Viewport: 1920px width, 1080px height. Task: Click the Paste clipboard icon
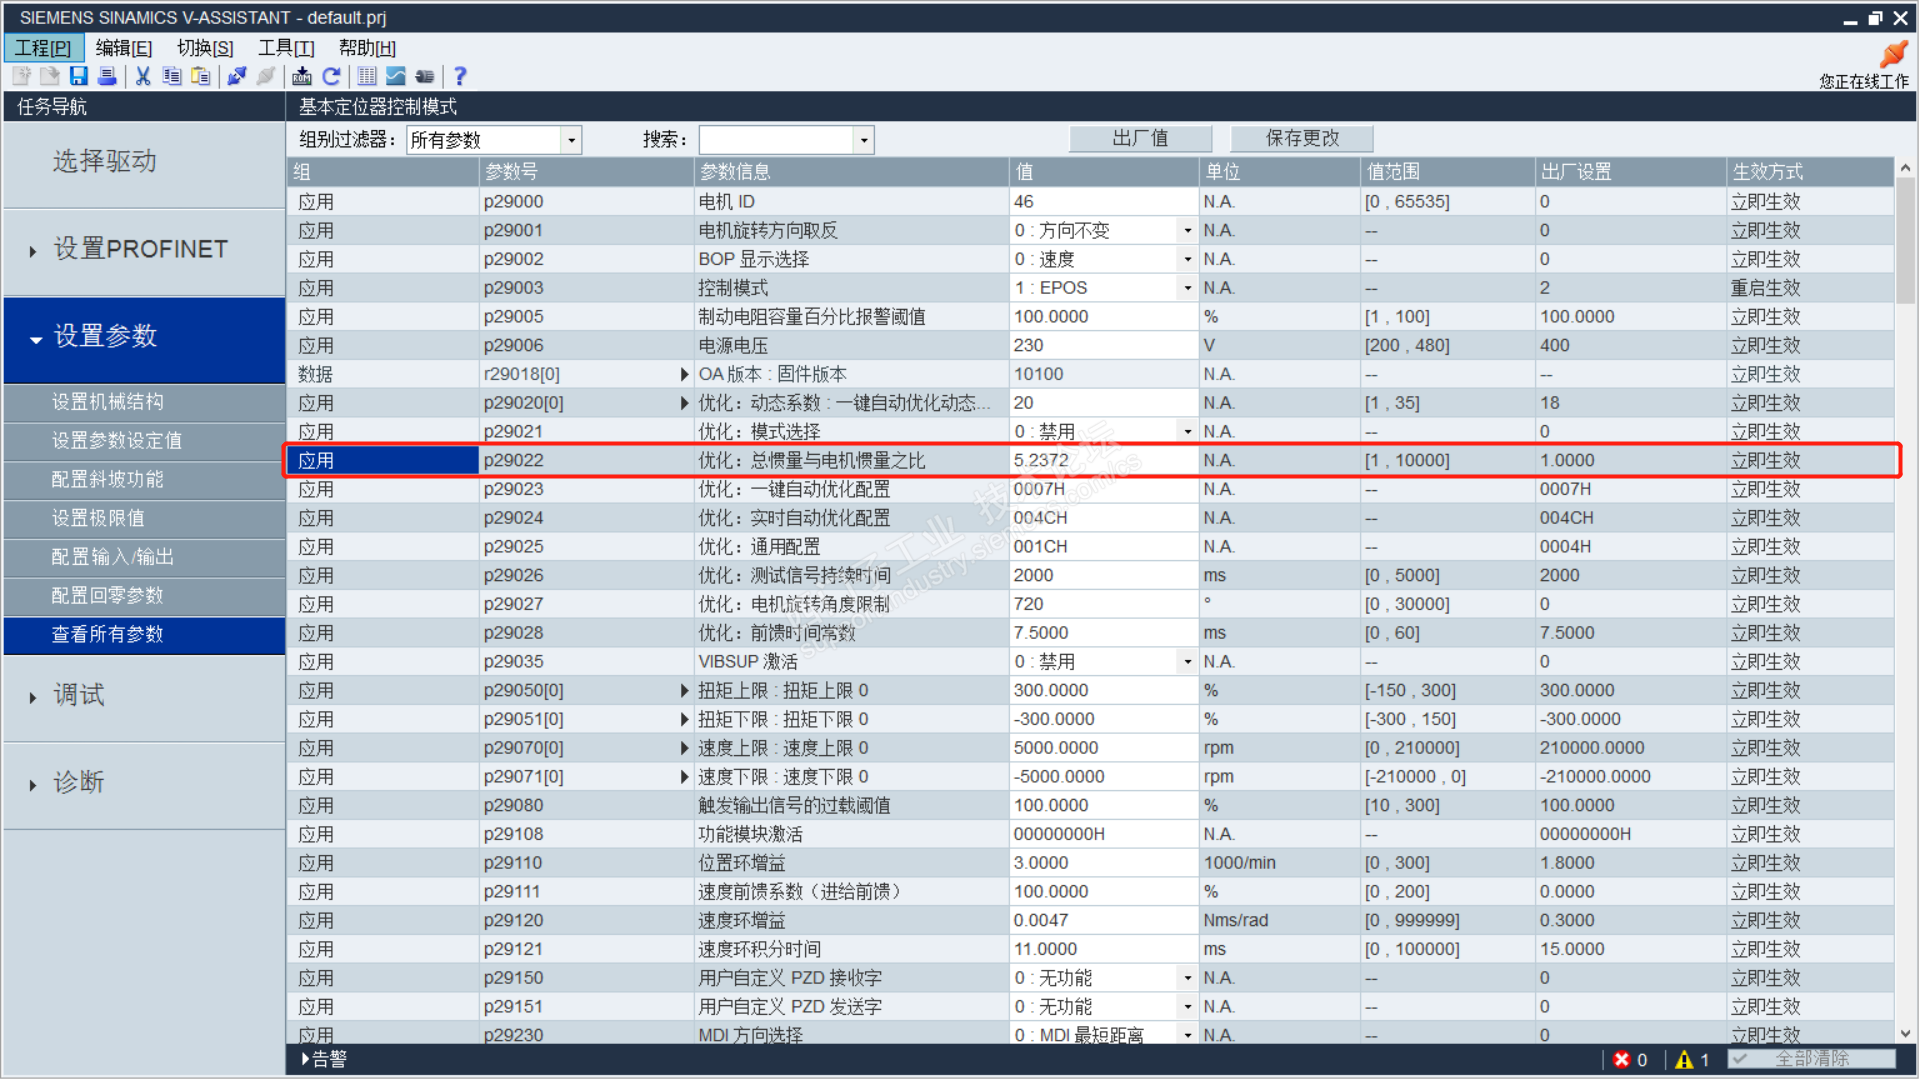pos(201,76)
